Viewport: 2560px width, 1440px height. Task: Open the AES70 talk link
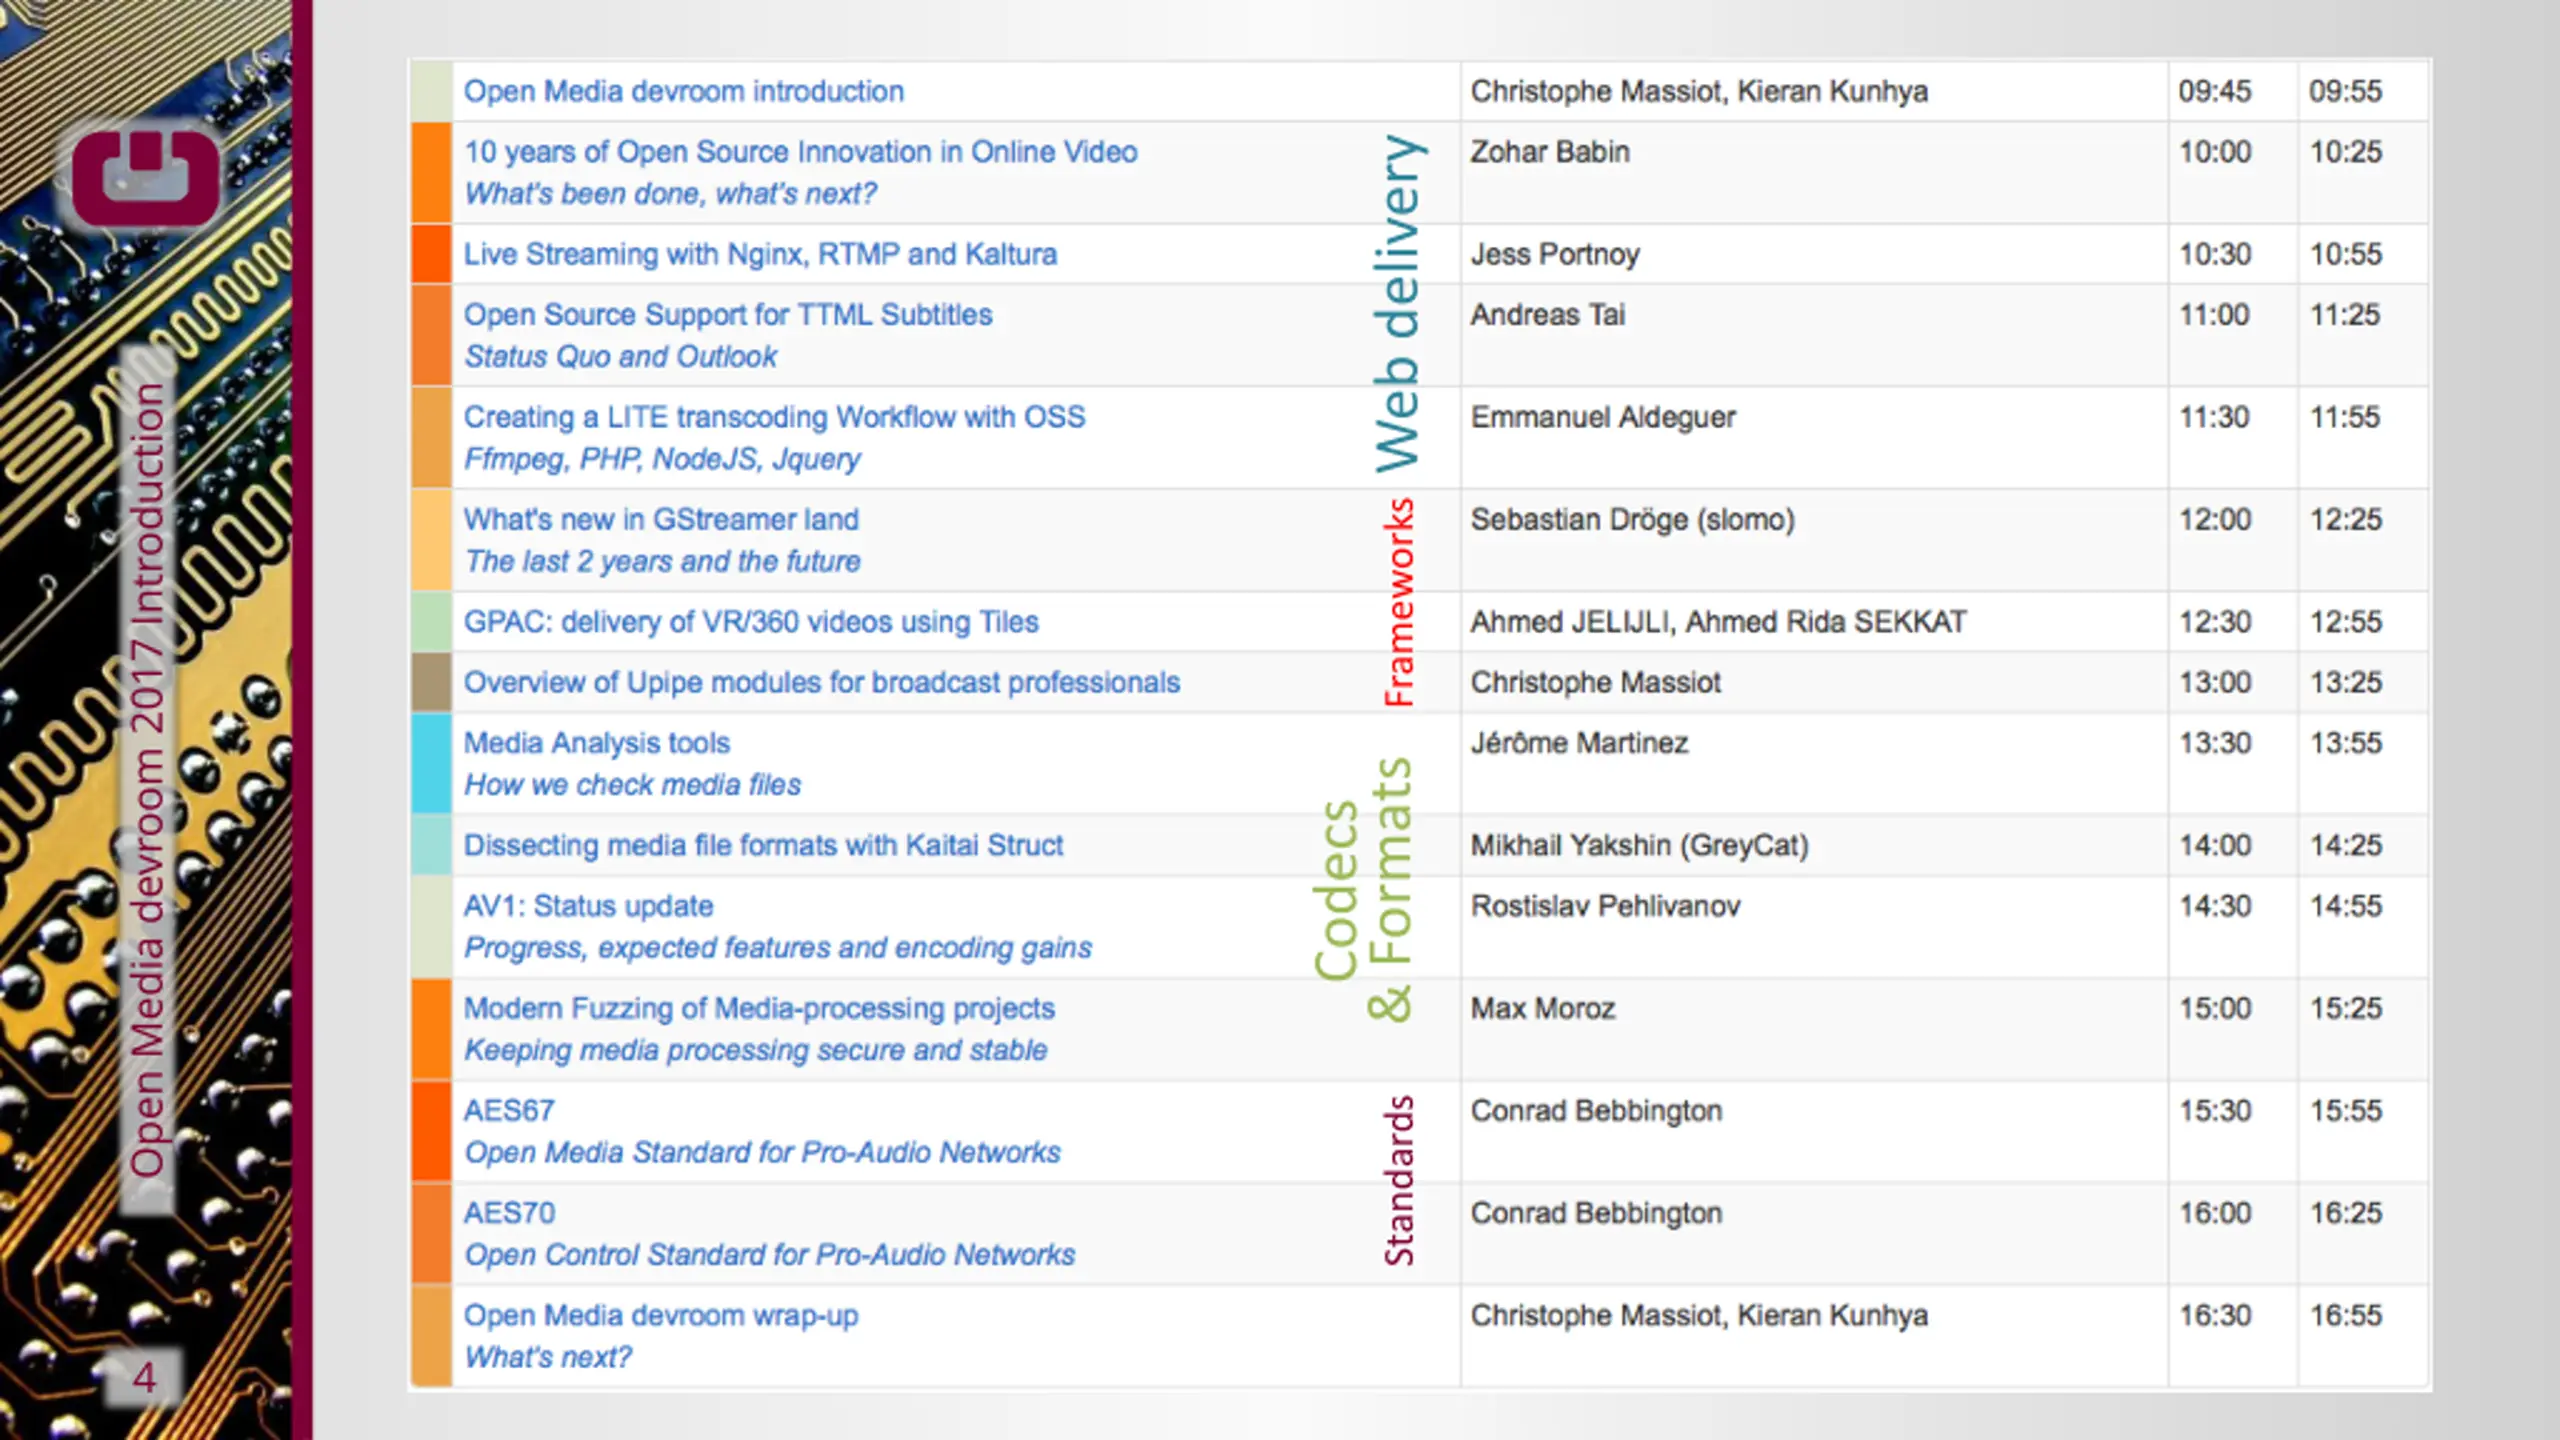click(509, 1213)
